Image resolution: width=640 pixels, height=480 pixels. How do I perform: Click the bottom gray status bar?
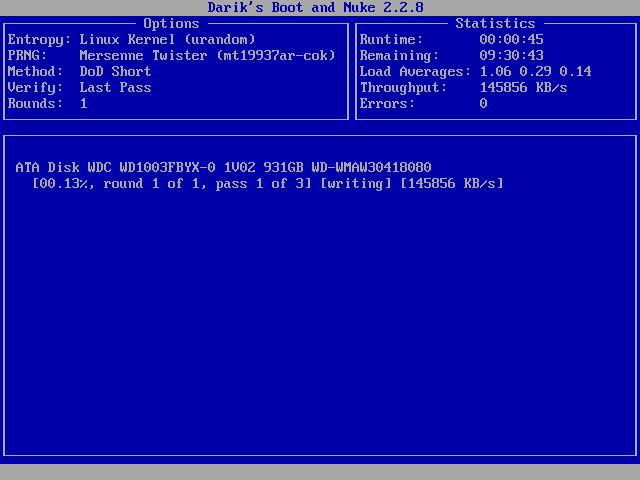(x=320, y=472)
